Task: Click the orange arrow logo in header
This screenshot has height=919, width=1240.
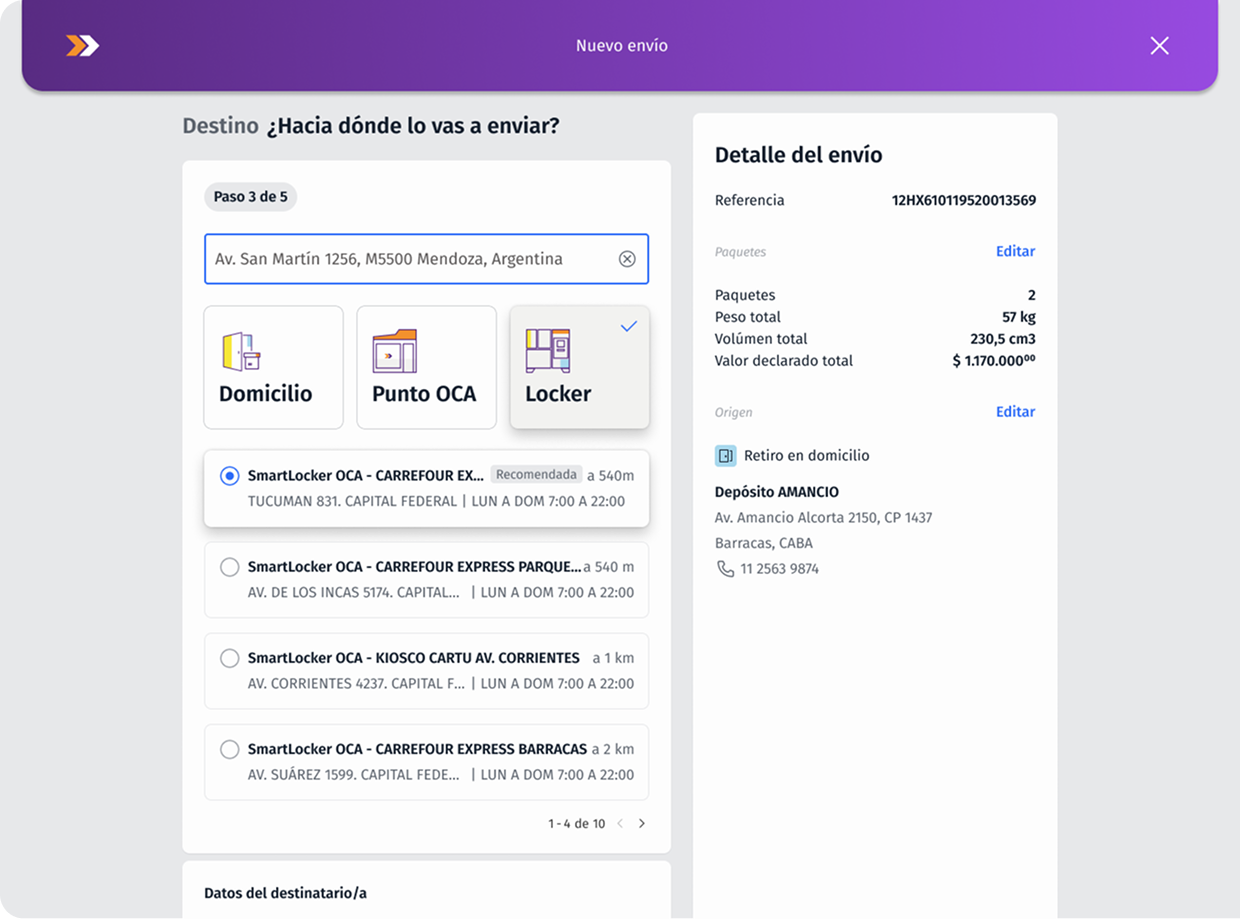Action: coord(82,45)
